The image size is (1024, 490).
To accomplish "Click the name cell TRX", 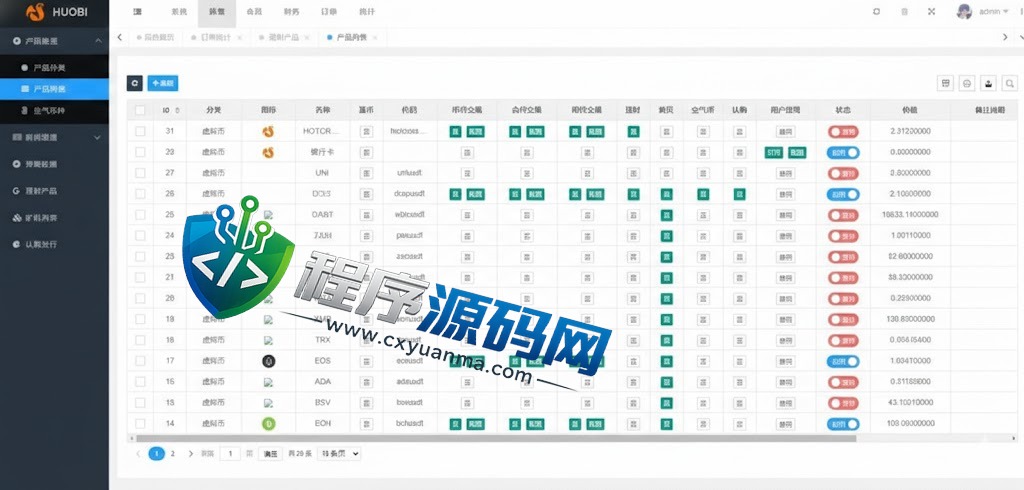I will click(x=322, y=340).
